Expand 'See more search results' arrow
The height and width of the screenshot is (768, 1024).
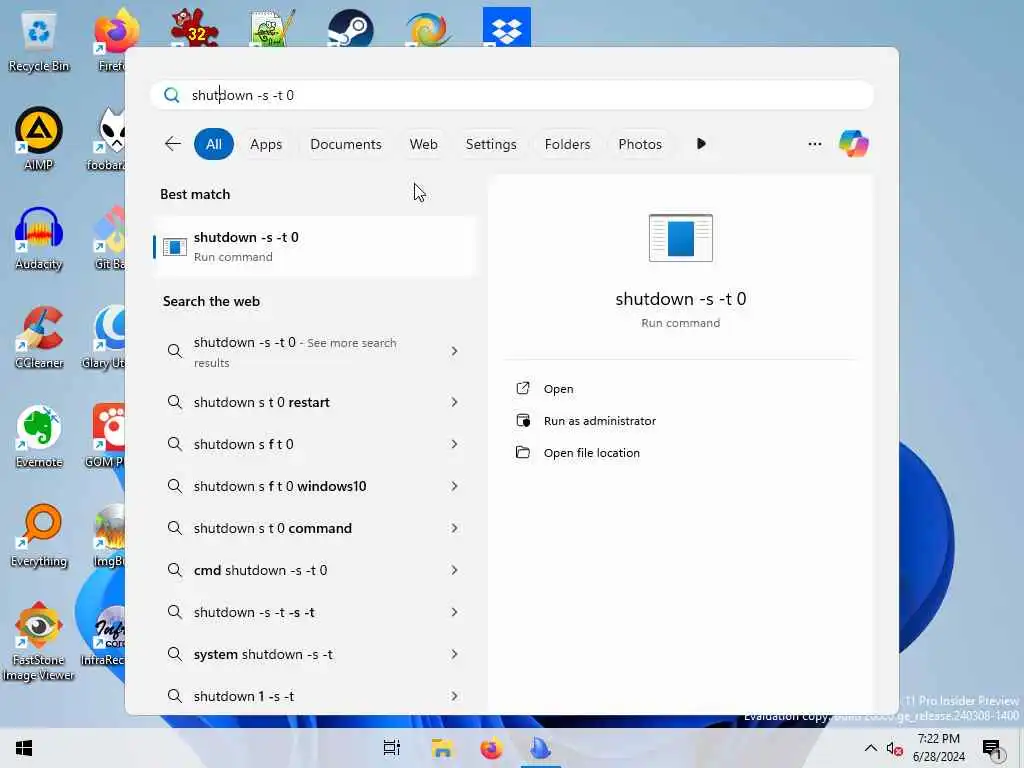(x=455, y=351)
